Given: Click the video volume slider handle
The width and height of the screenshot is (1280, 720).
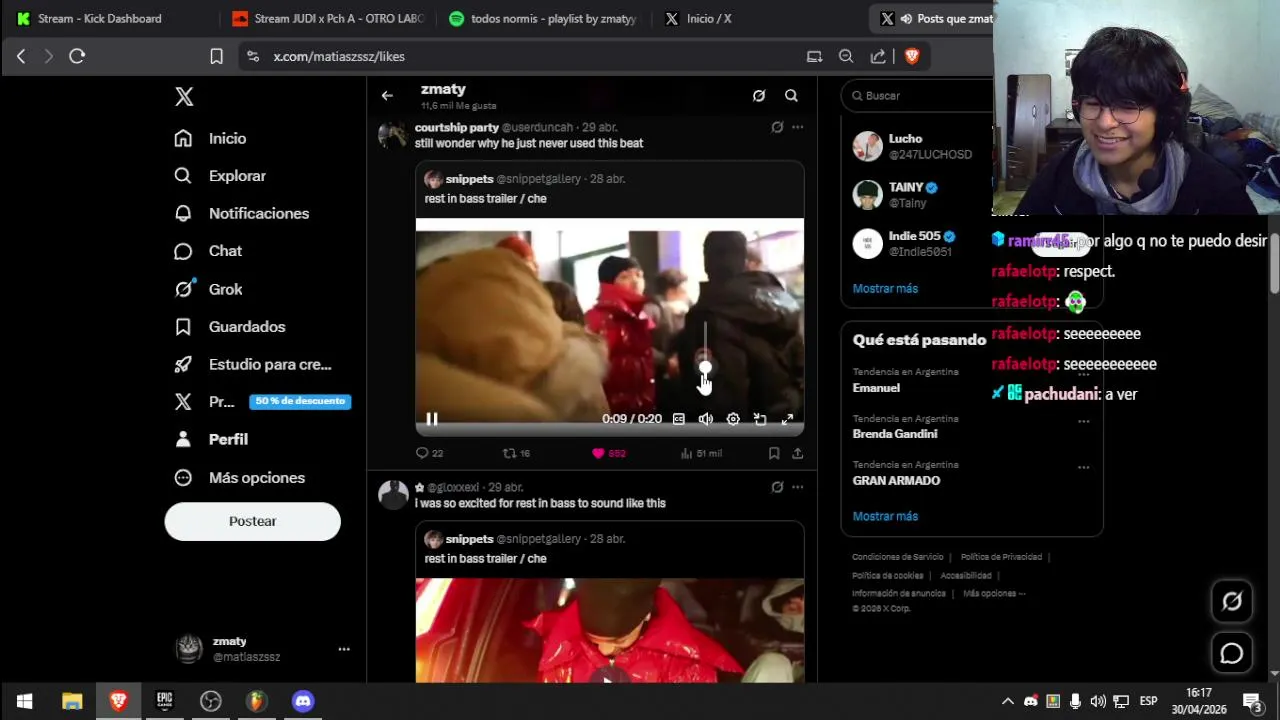Looking at the screenshot, I should click(x=705, y=367).
